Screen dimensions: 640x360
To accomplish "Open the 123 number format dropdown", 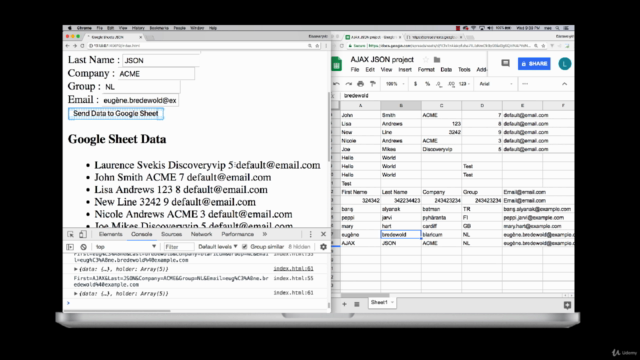I will pos(464,84).
